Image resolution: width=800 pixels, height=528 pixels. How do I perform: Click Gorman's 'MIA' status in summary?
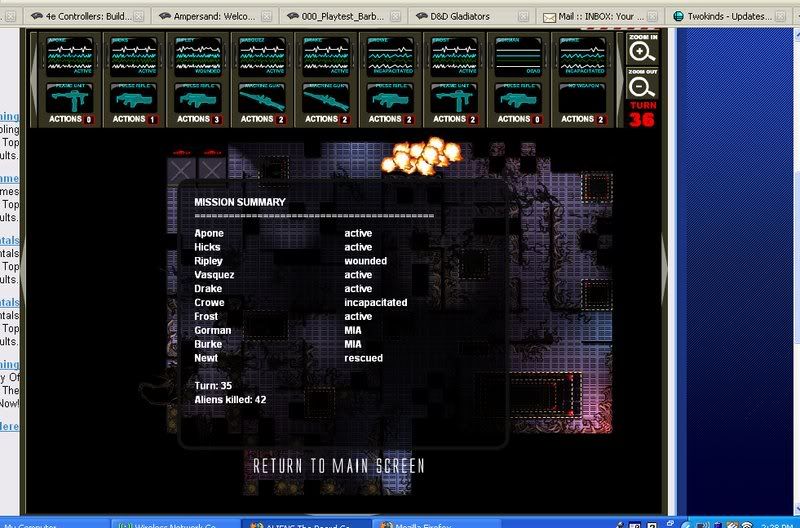point(353,330)
